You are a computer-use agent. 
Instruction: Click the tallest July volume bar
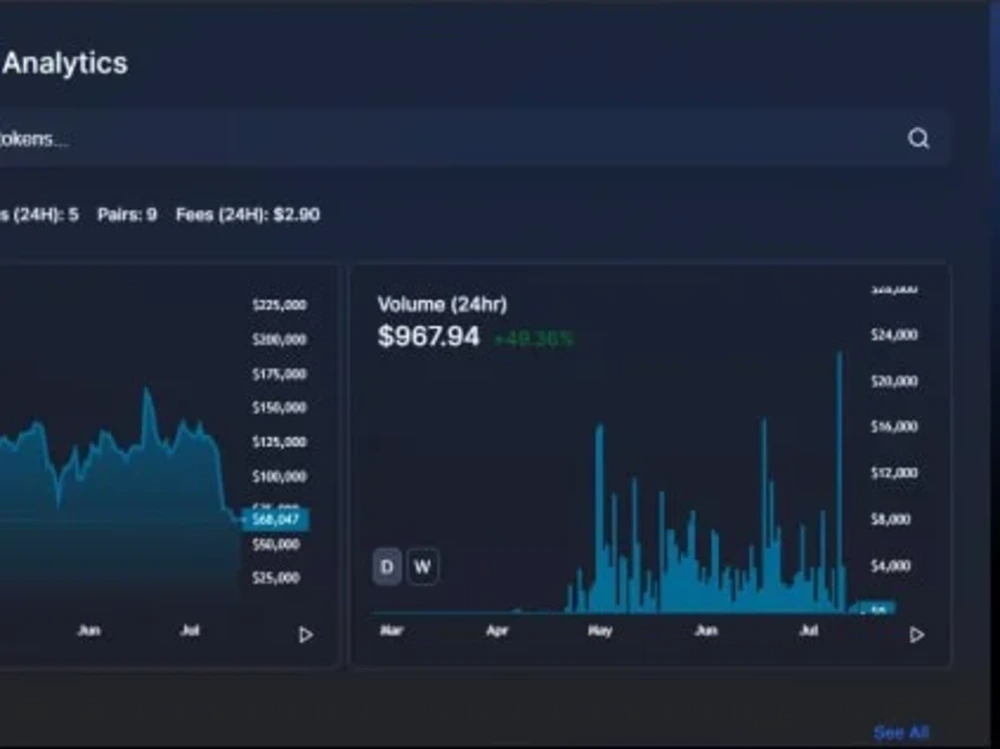[x=841, y=470]
